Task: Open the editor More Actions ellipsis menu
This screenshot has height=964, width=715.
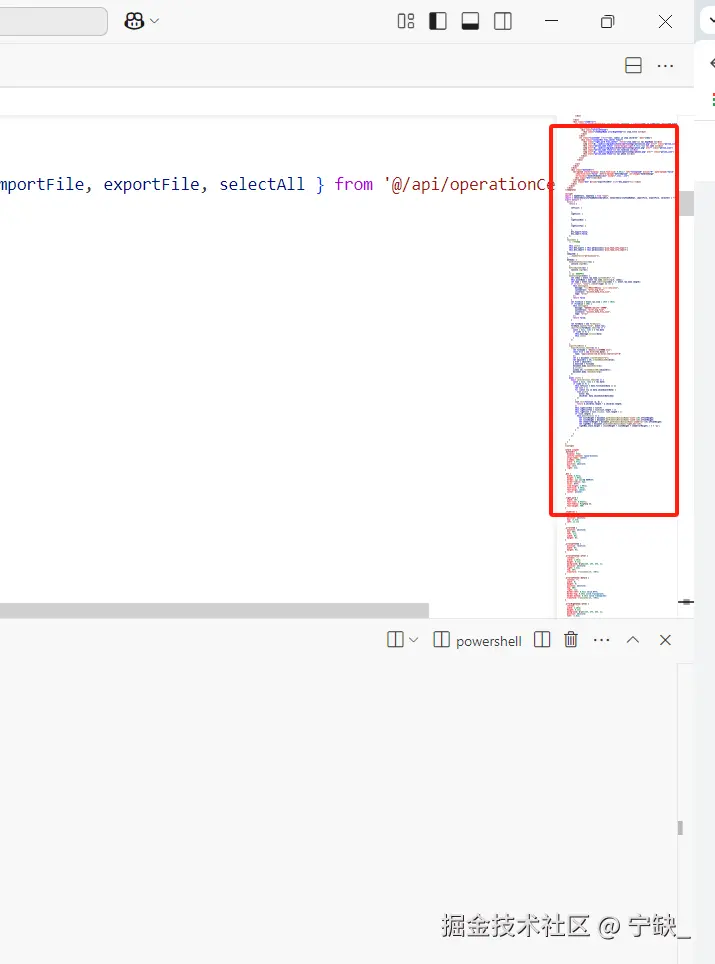Action: pyautogui.click(x=665, y=65)
